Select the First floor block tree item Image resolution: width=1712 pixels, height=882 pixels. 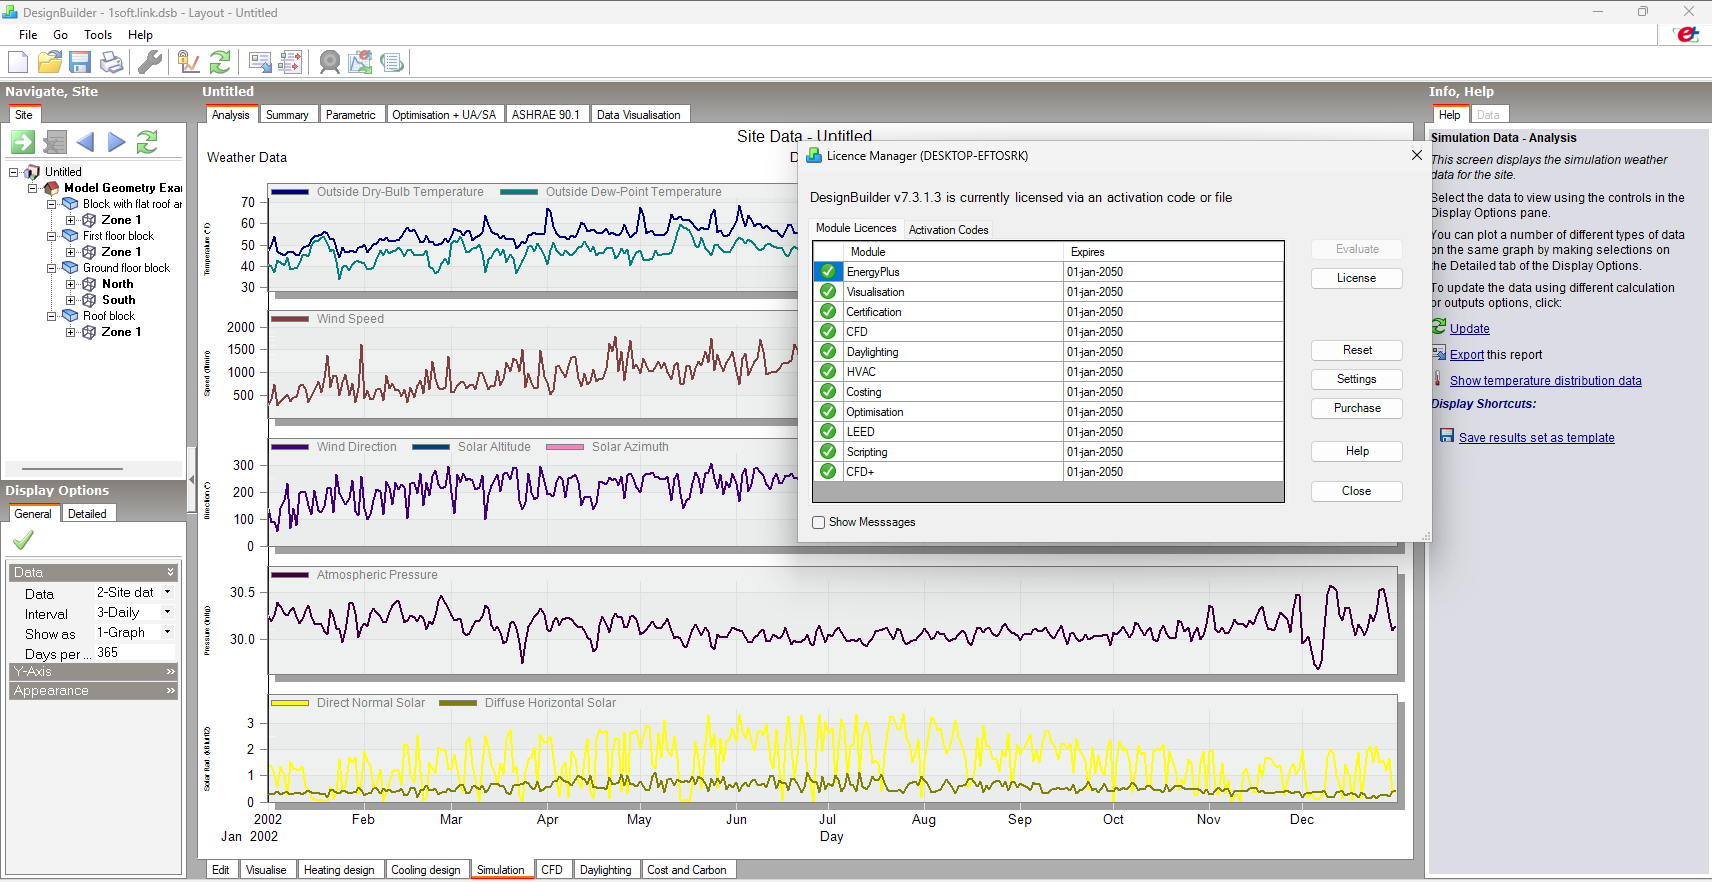point(118,236)
